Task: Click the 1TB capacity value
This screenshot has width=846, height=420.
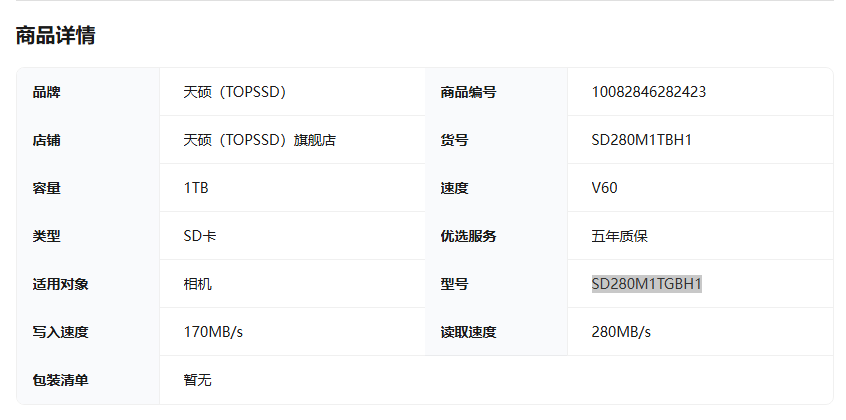Action: (196, 188)
